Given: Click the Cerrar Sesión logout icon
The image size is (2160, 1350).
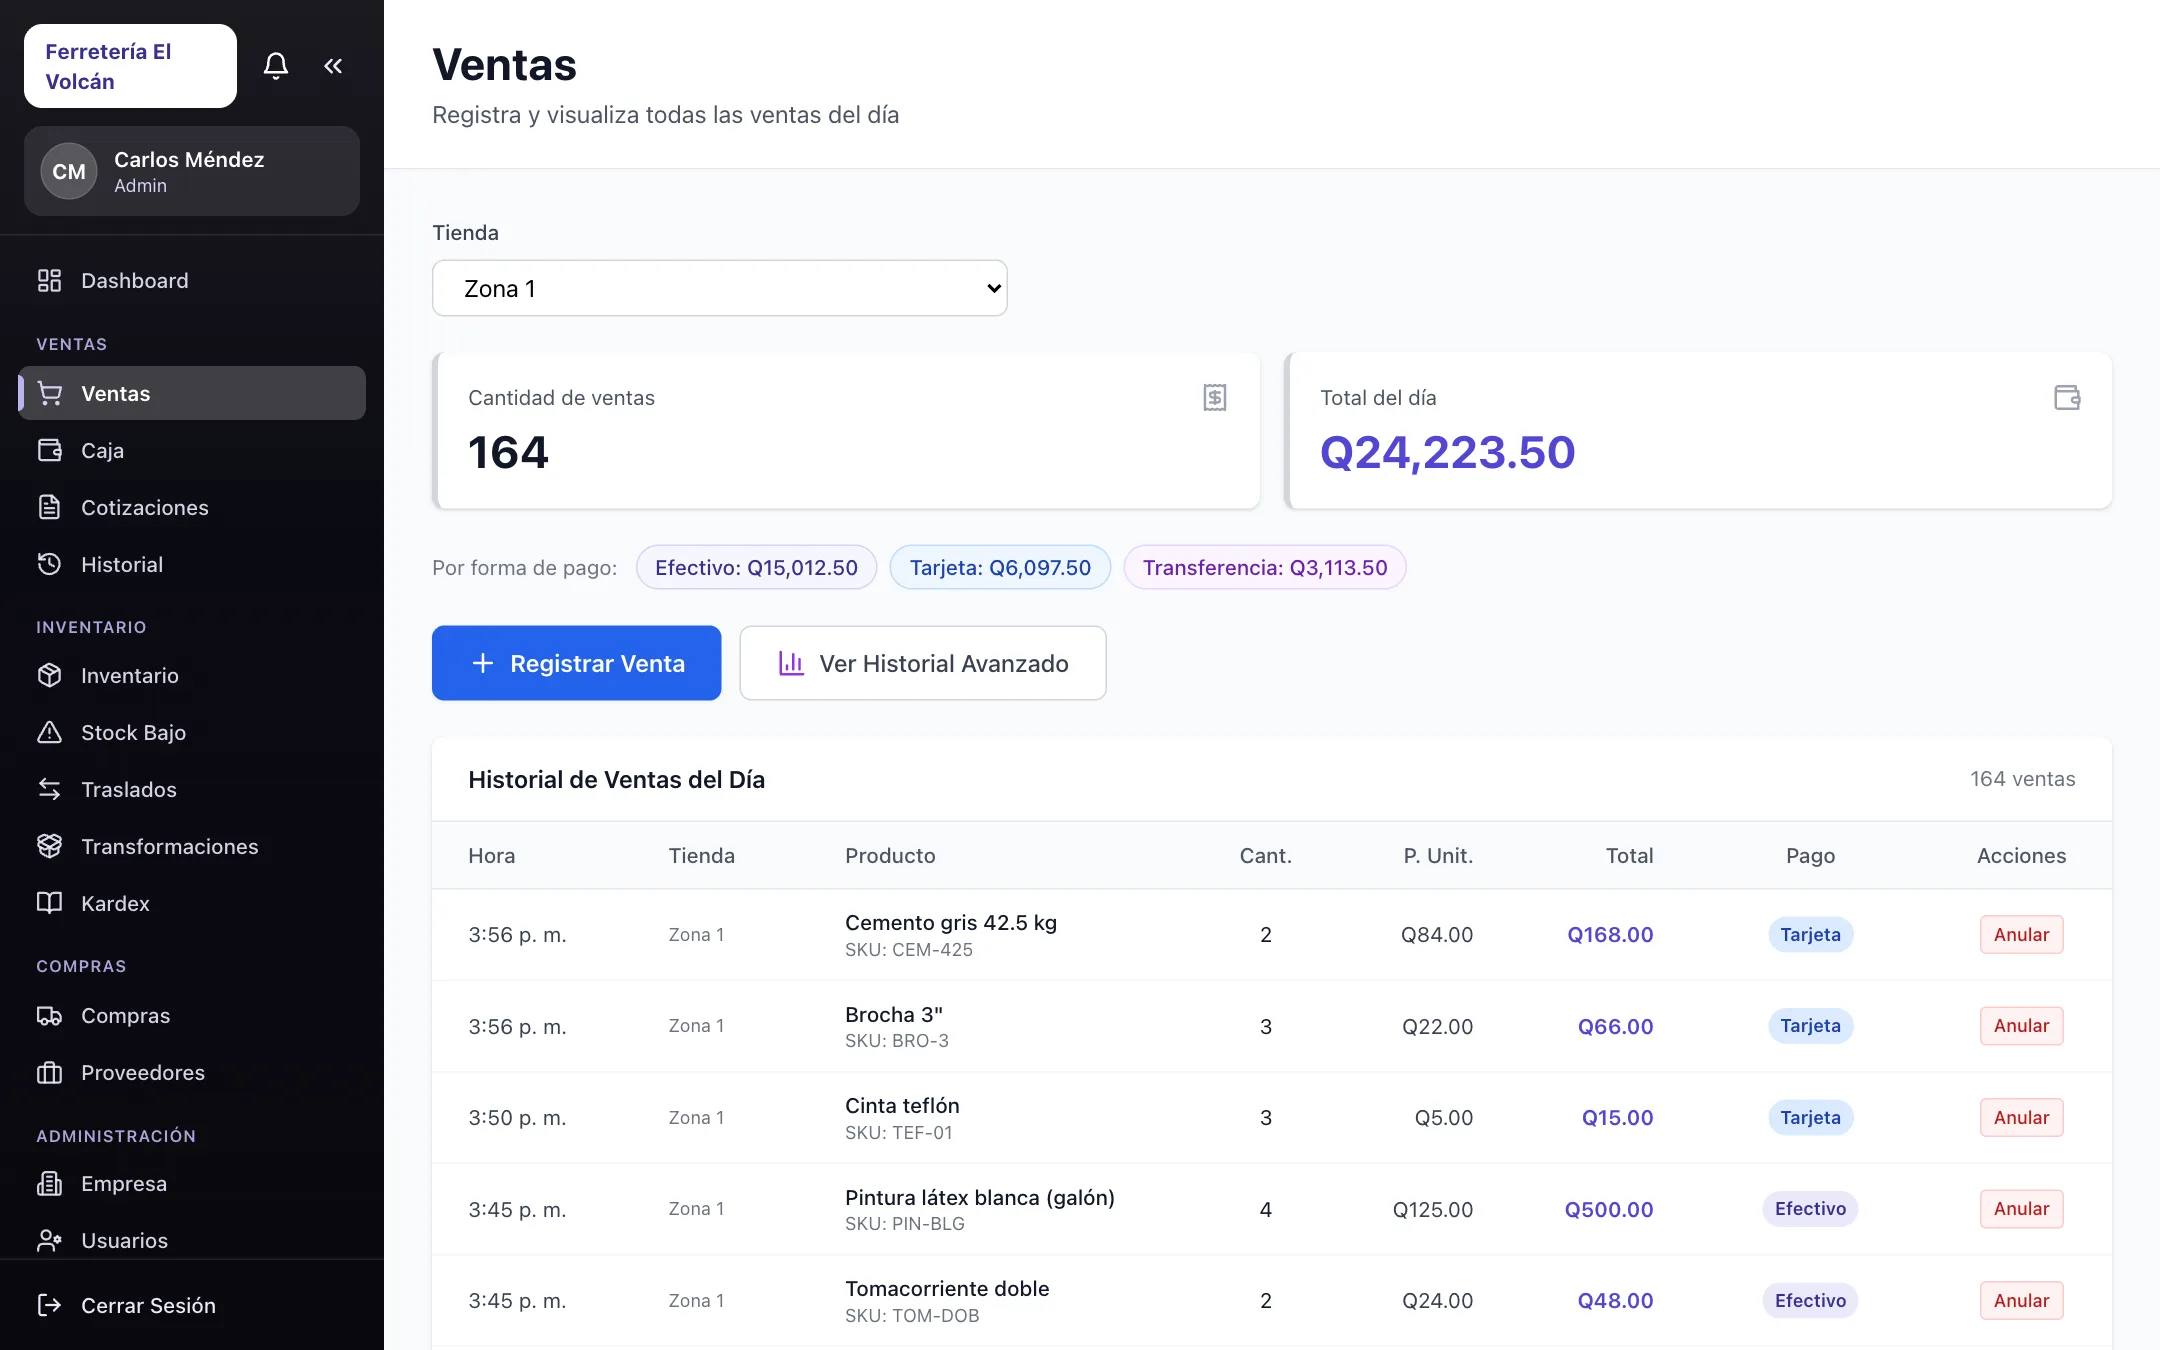Looking at the screenshot, I should [x=49, y=1306].
